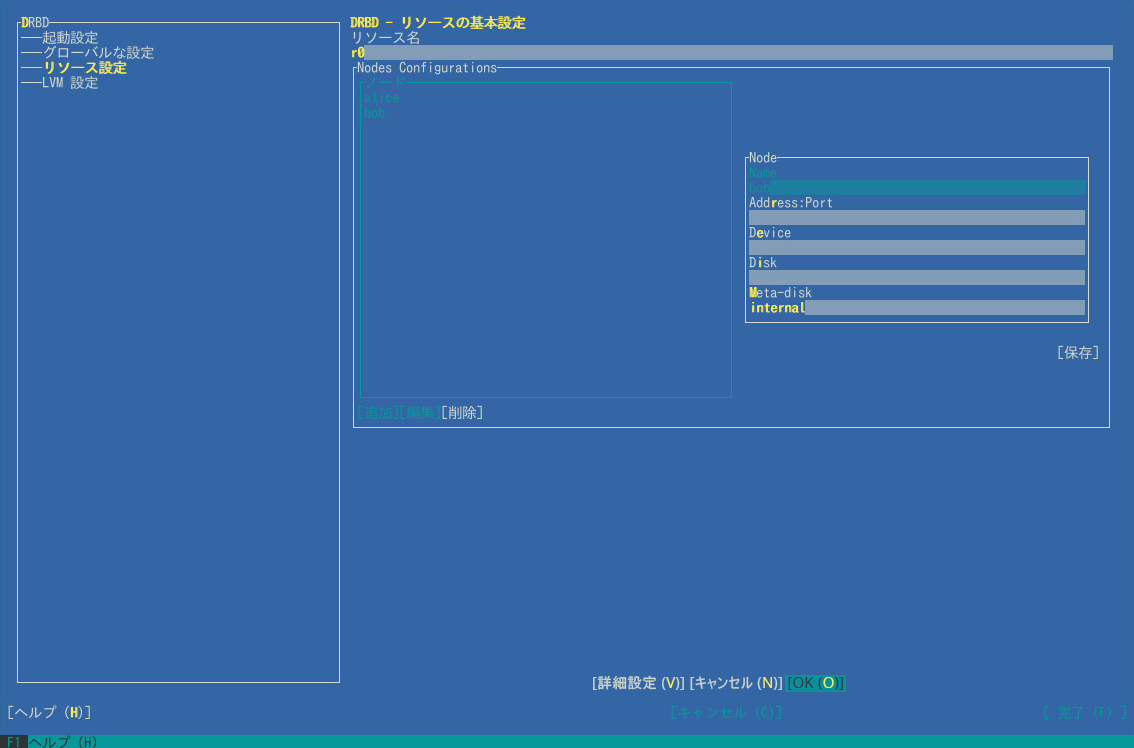Focus the Device input field

pos(916,248)
